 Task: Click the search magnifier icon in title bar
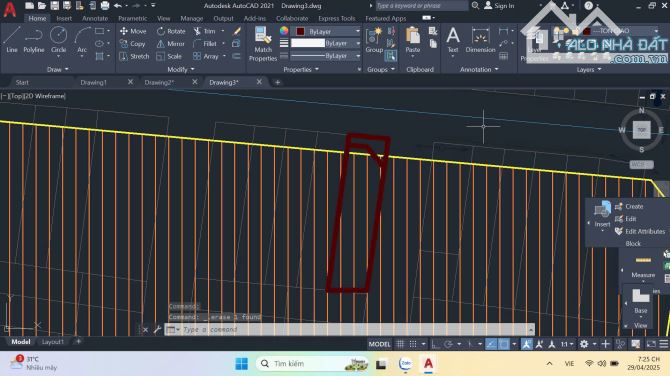click(x=475, y=6)
